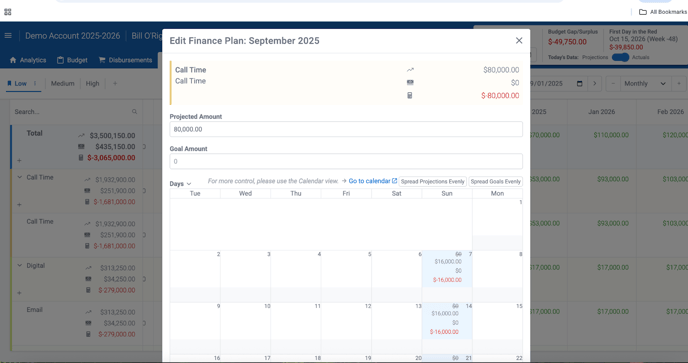The height and width of the screenshot is (363, 688).
Task: Click the $80,000.00 projected value
Action: point(501,70)
